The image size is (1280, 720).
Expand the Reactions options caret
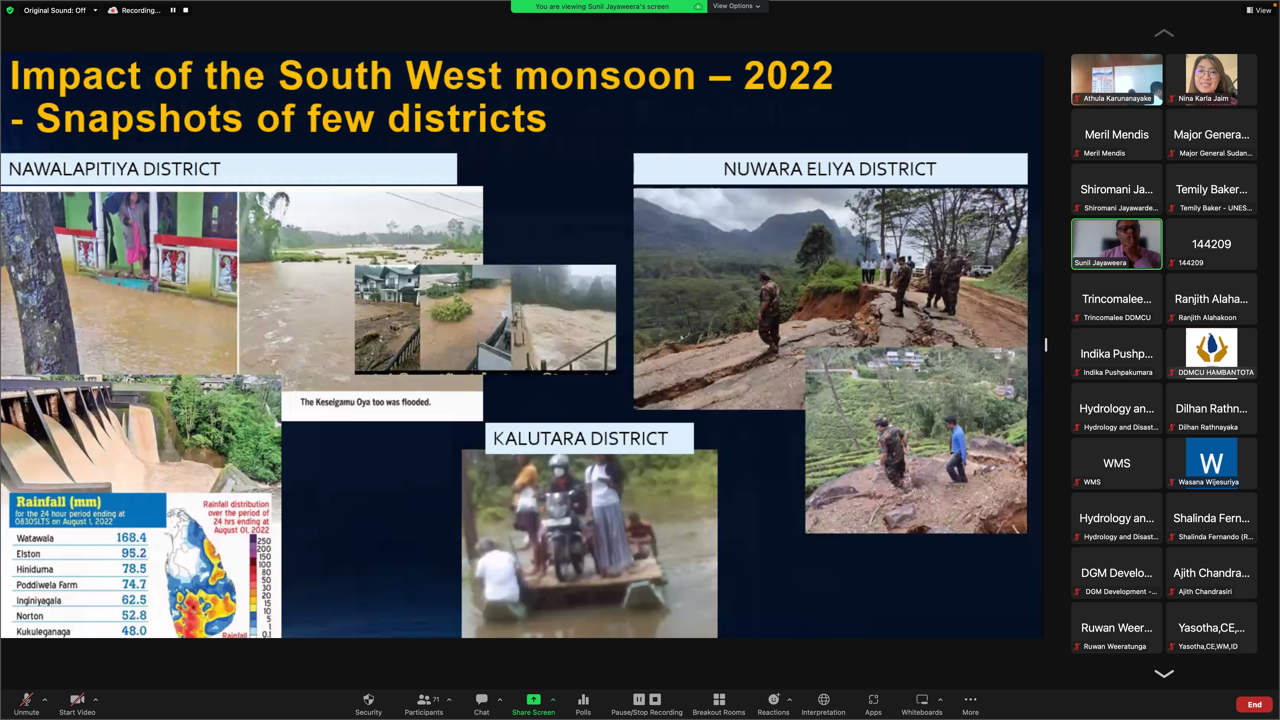point(790,700)
